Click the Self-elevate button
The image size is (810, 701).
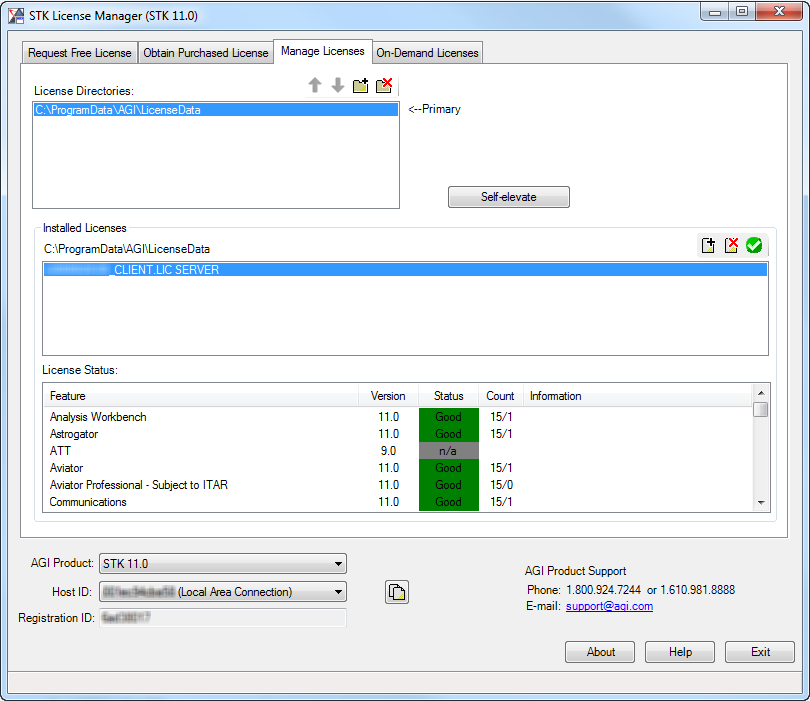[x=509, y=197]
